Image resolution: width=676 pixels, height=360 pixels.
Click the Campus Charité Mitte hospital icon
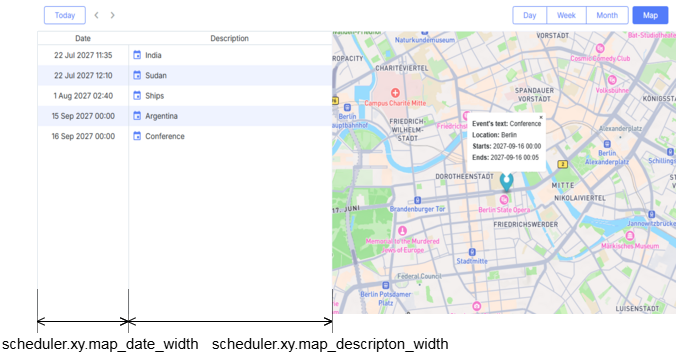[395, 93]
